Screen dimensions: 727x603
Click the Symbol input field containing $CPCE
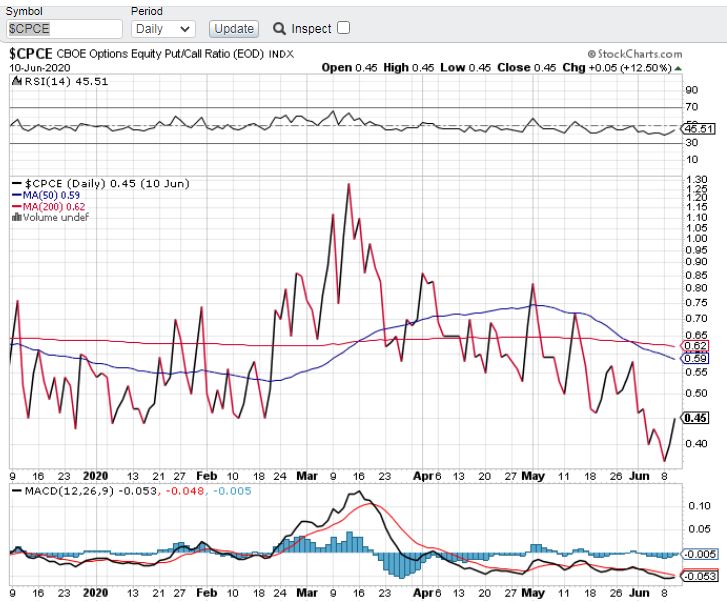pos(64,29)
